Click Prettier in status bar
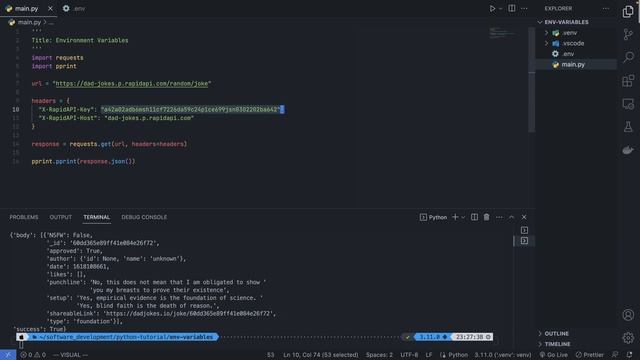This screenshot has width=640, height=360. [589, 355]
